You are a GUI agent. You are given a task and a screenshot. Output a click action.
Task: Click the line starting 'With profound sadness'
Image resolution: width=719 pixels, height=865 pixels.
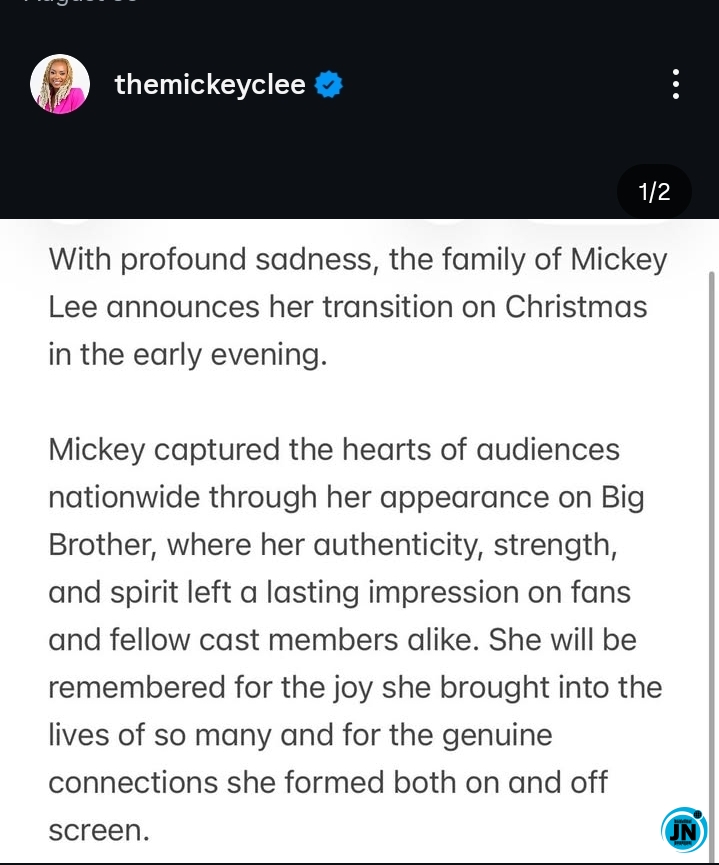[357, 260]
